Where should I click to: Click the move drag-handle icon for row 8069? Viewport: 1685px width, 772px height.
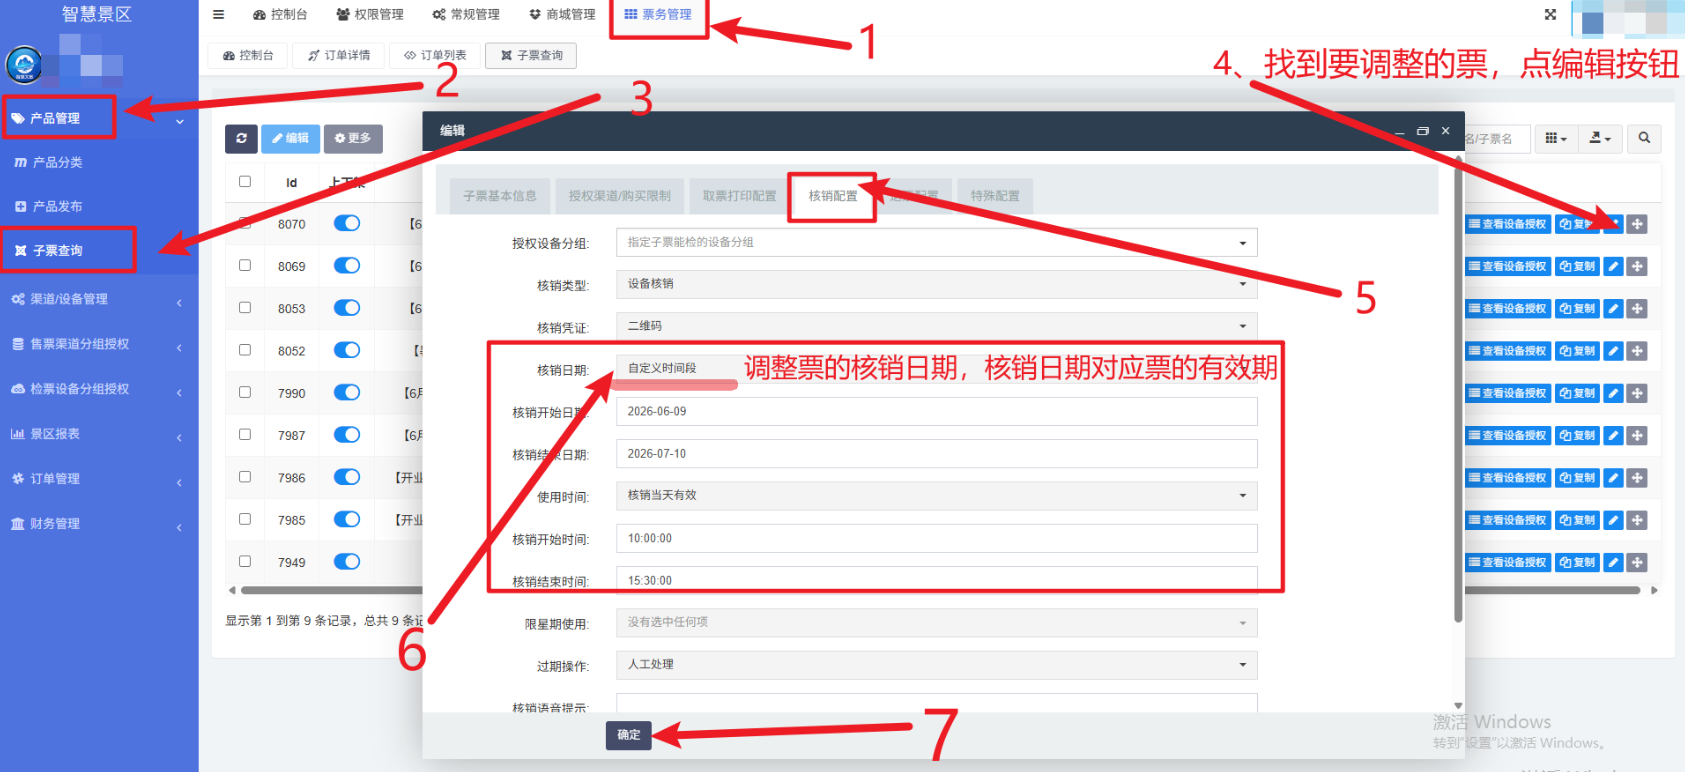click(x=1637, y=267)
